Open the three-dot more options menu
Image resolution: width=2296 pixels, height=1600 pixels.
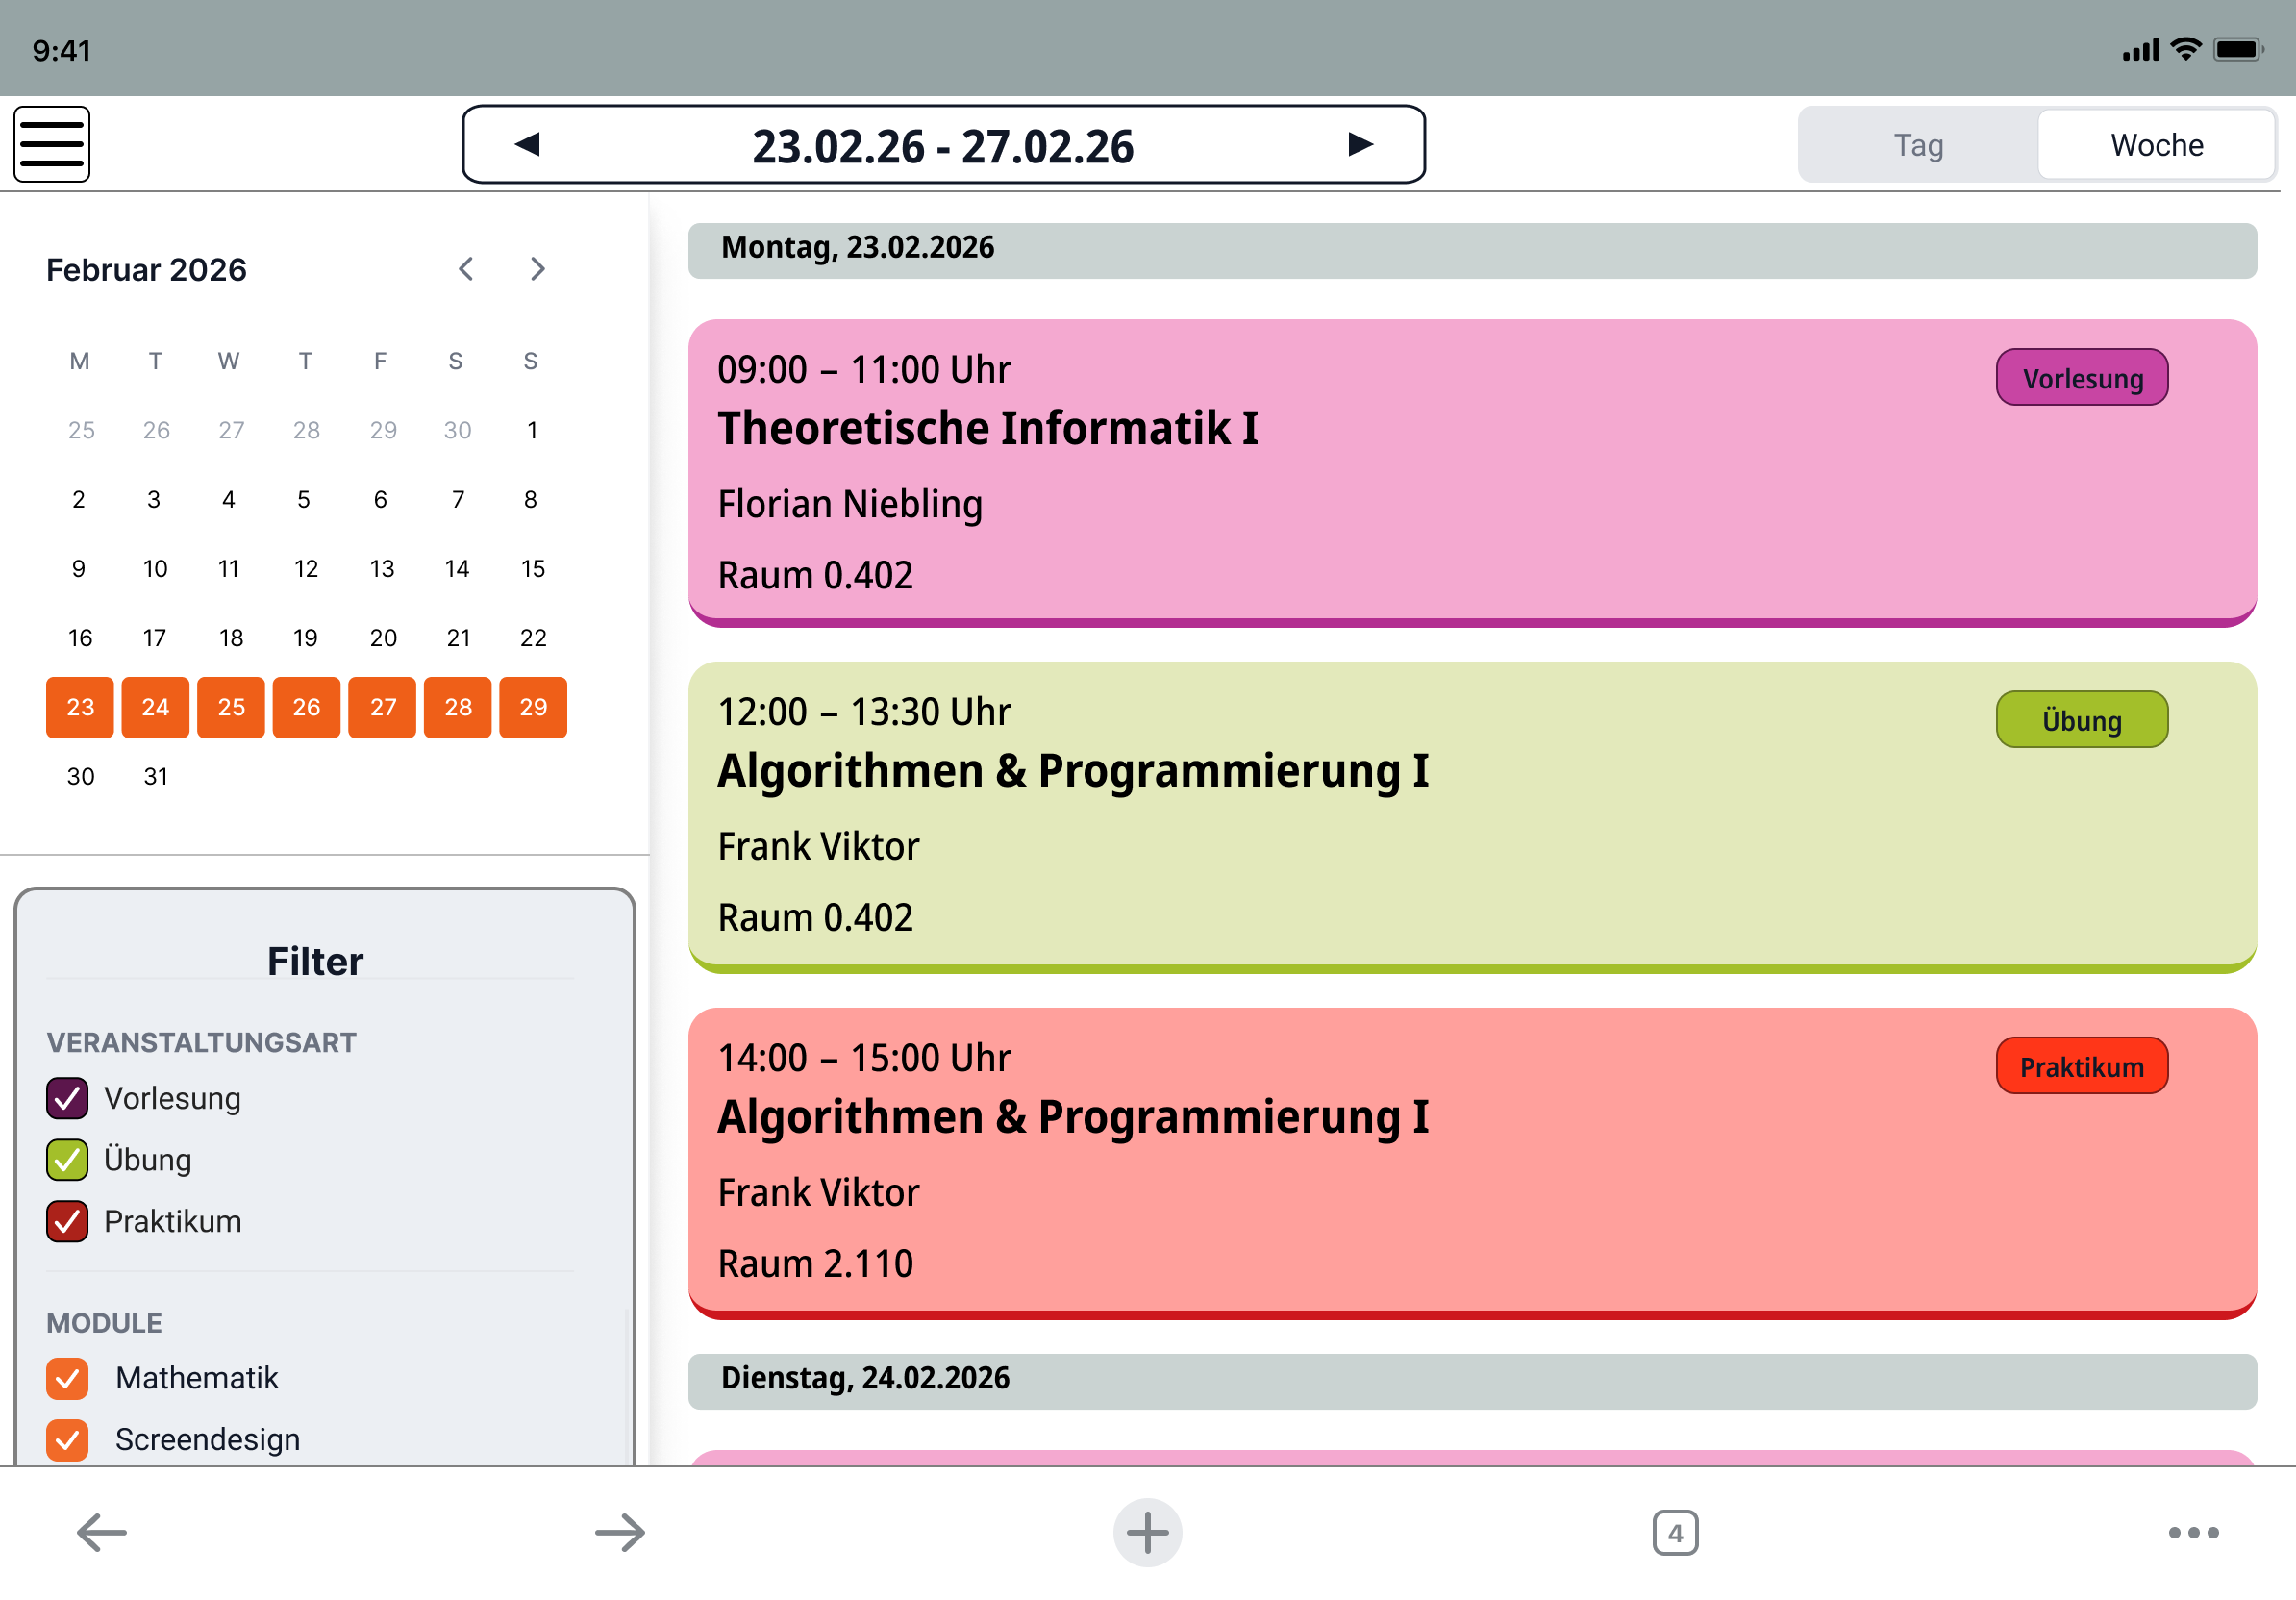point(2193,1532)
